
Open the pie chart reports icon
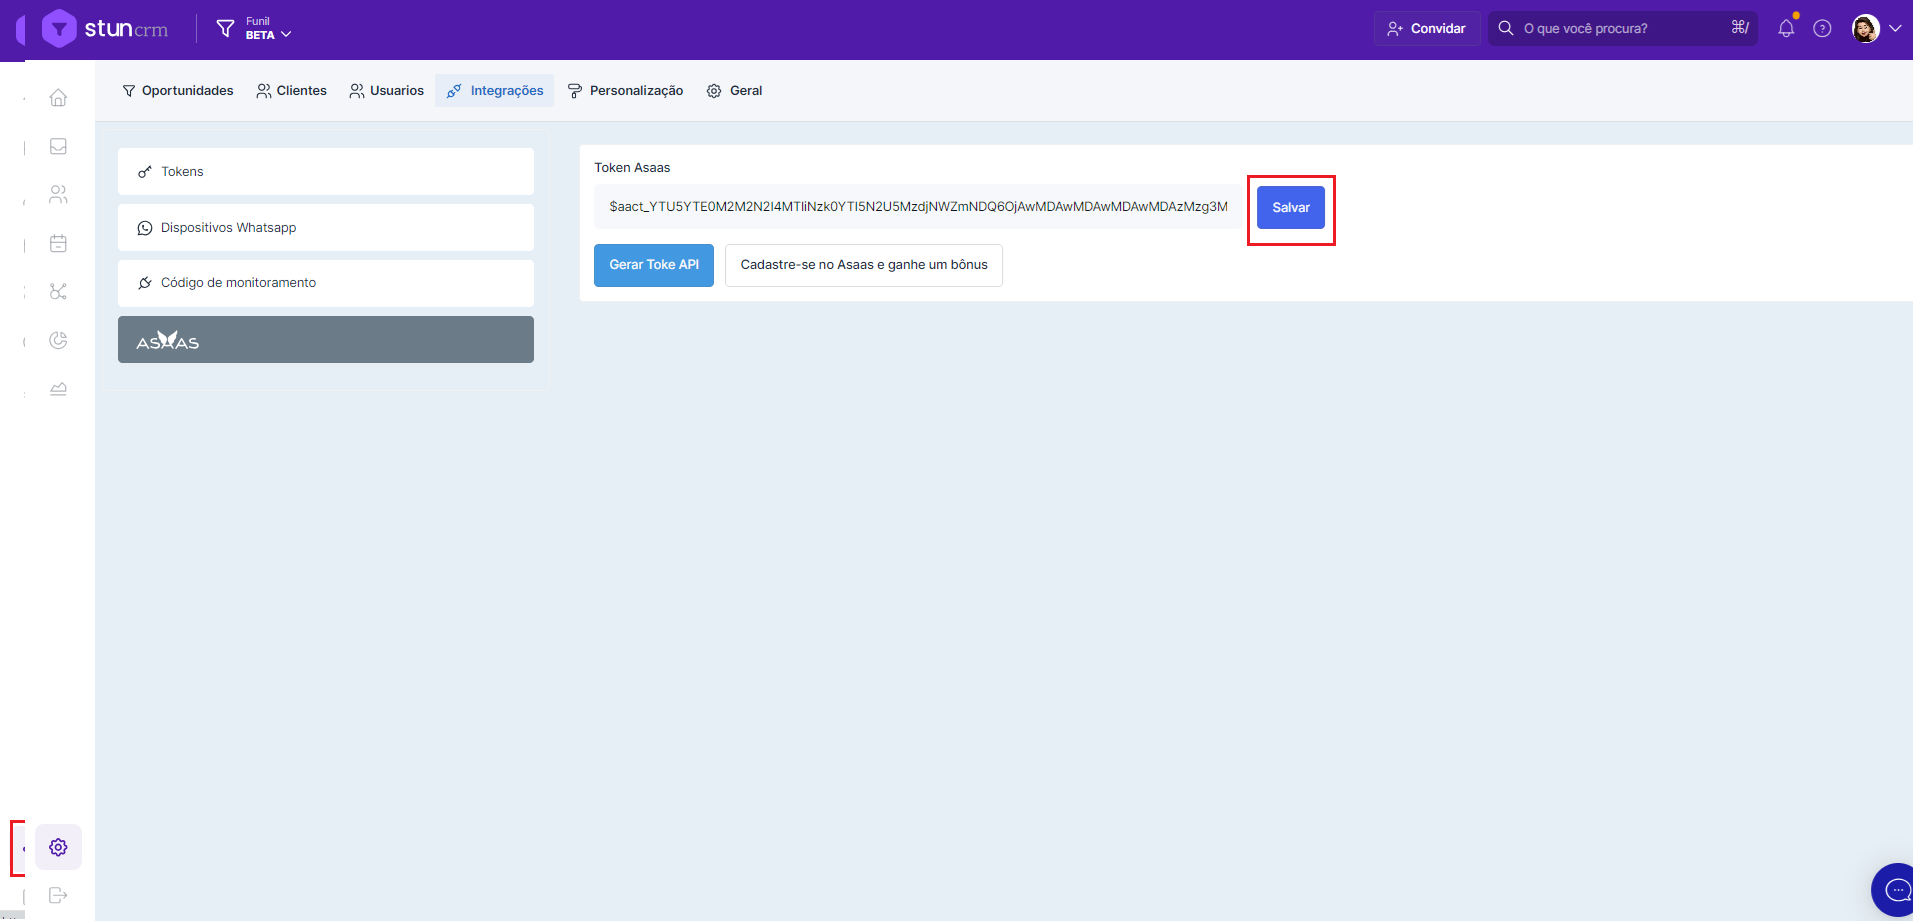[58, 341]
